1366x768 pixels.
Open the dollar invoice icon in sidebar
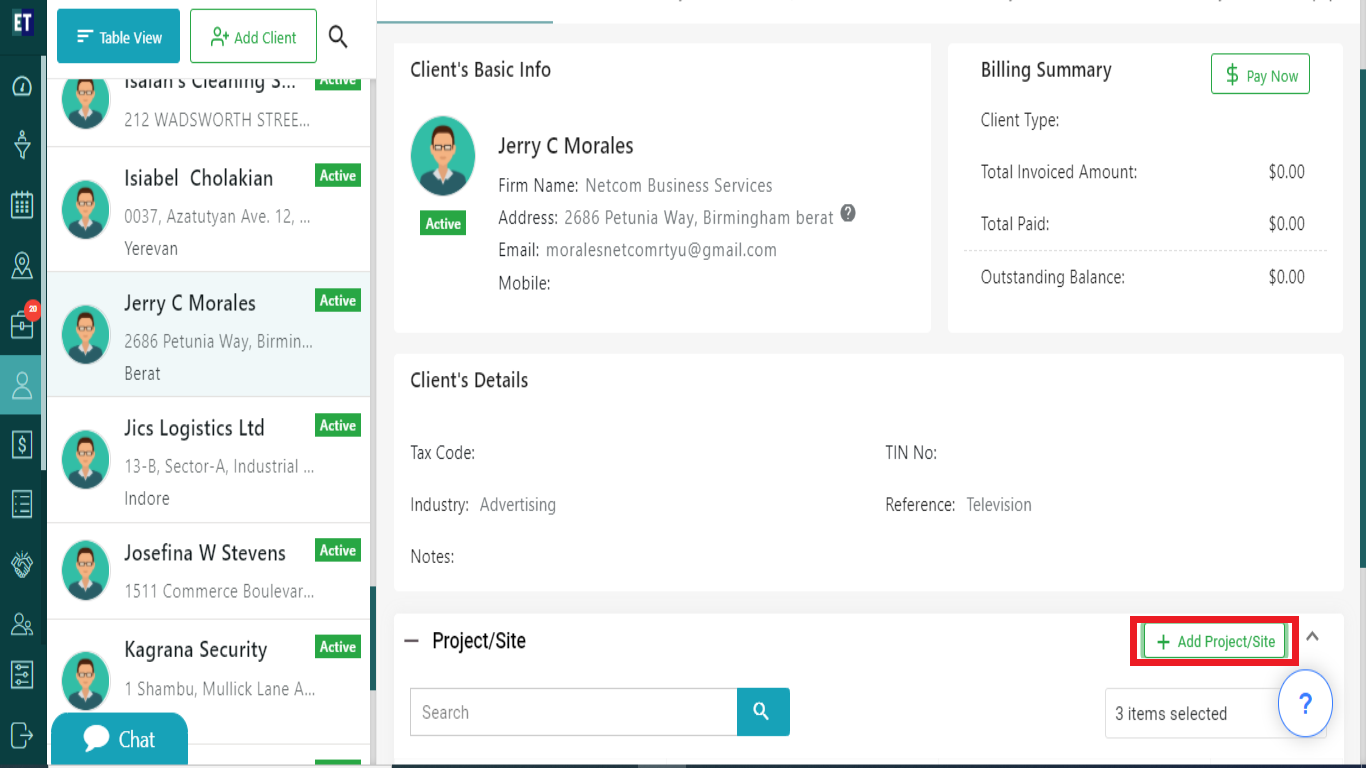pos(22,444)
